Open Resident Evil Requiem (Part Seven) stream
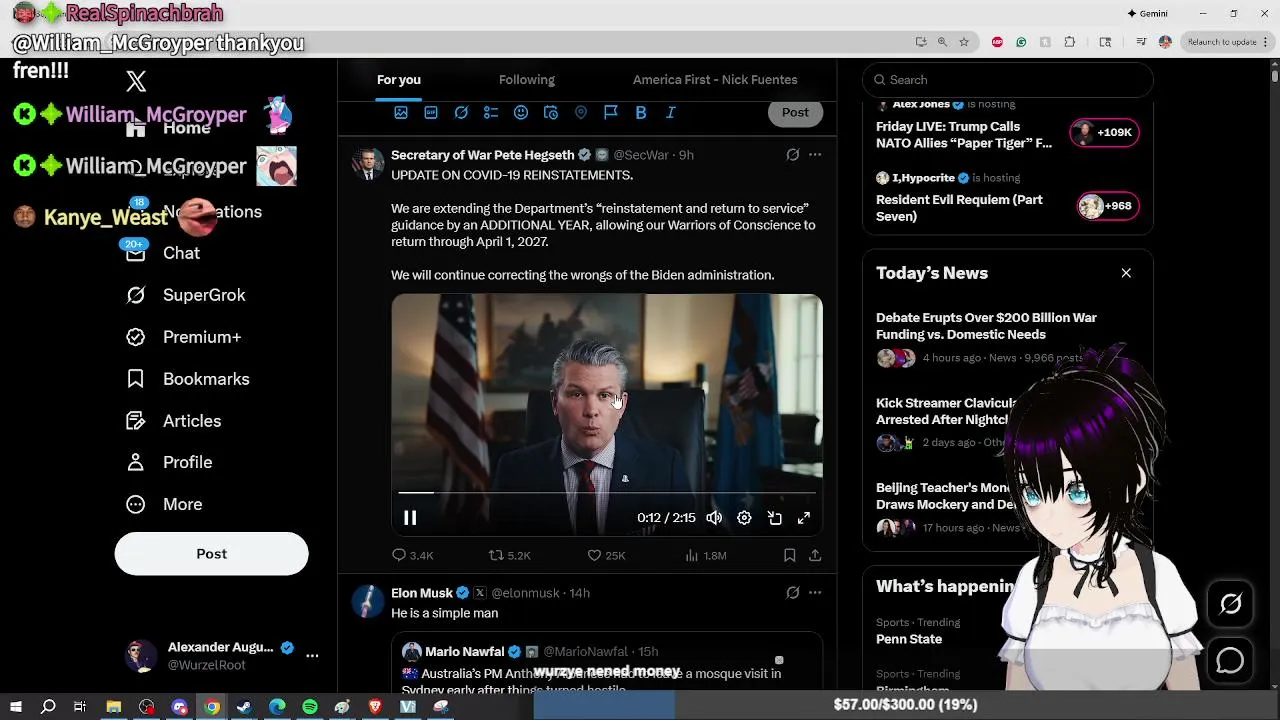1280x720 pixels. click(x=959, y=208)
